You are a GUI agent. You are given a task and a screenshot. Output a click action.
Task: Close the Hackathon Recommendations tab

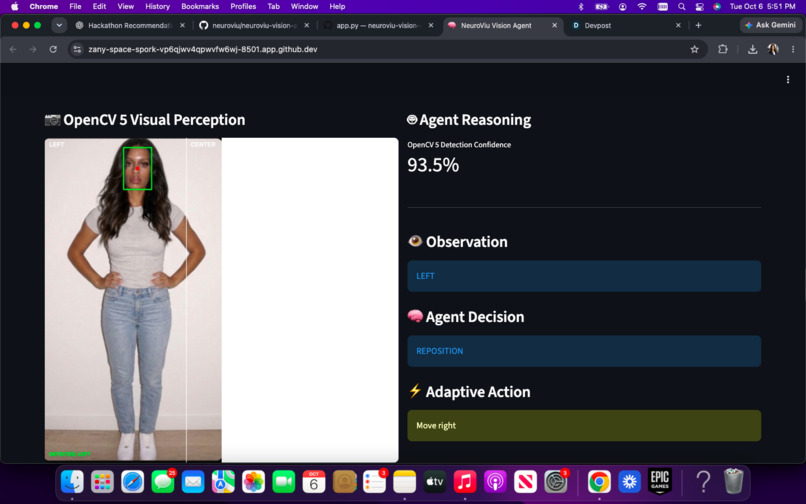182,25
